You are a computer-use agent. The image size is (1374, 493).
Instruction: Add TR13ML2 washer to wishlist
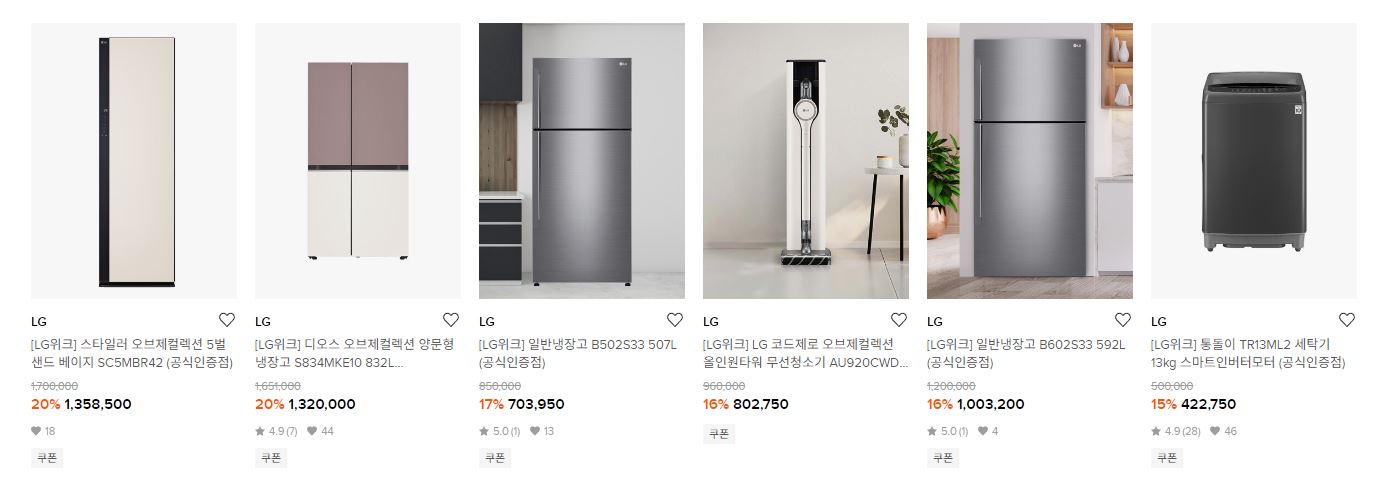point(1347,320)
